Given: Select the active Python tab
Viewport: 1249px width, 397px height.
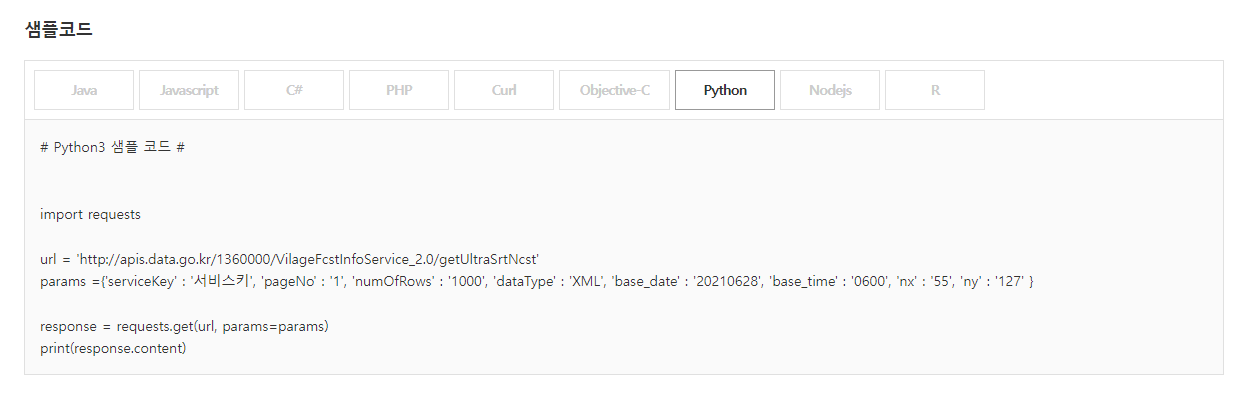Looking at the screenshot, I should click(725, 90).
